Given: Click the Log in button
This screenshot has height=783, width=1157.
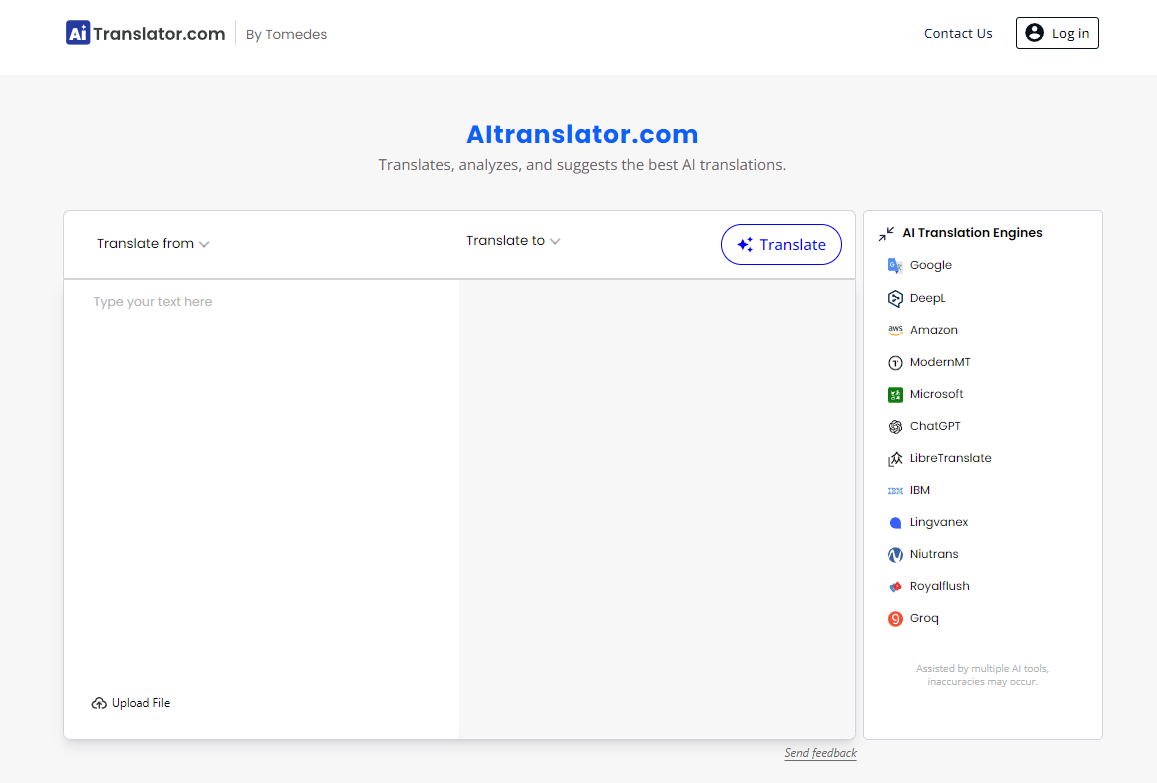Looking at the screenshot, I should pos(1057,33).
